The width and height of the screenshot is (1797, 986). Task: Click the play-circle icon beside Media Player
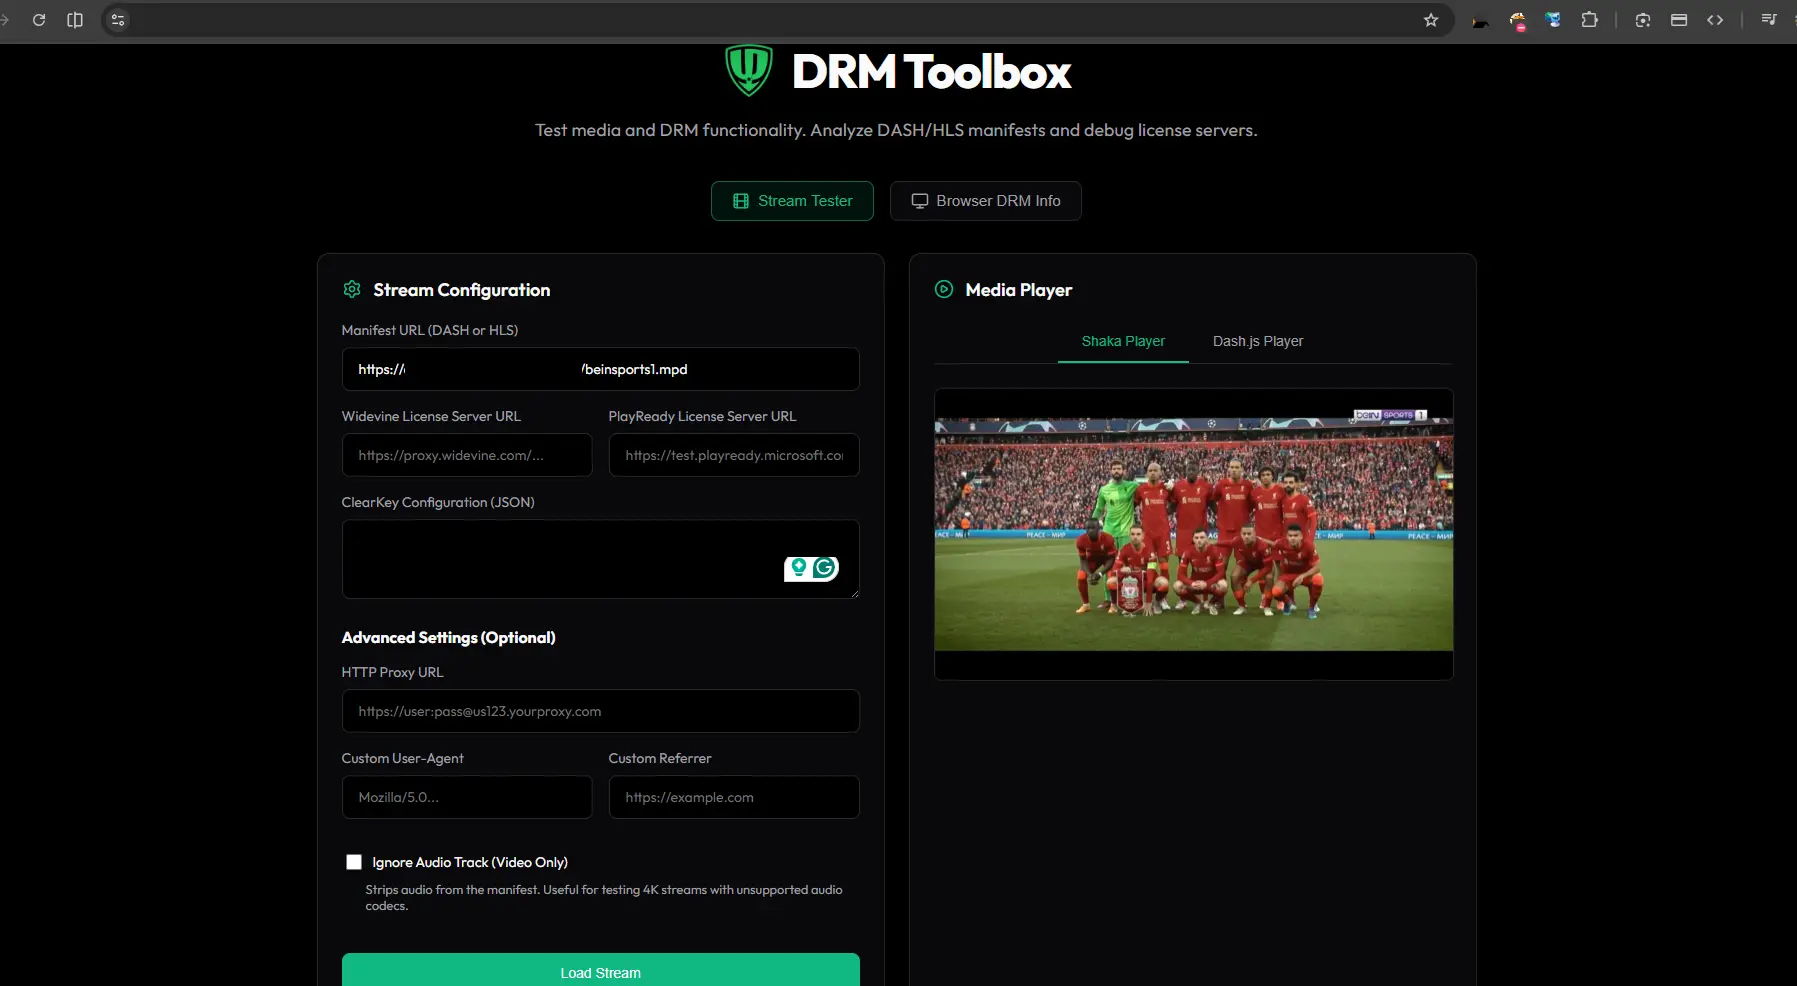[x=944, y=289]
